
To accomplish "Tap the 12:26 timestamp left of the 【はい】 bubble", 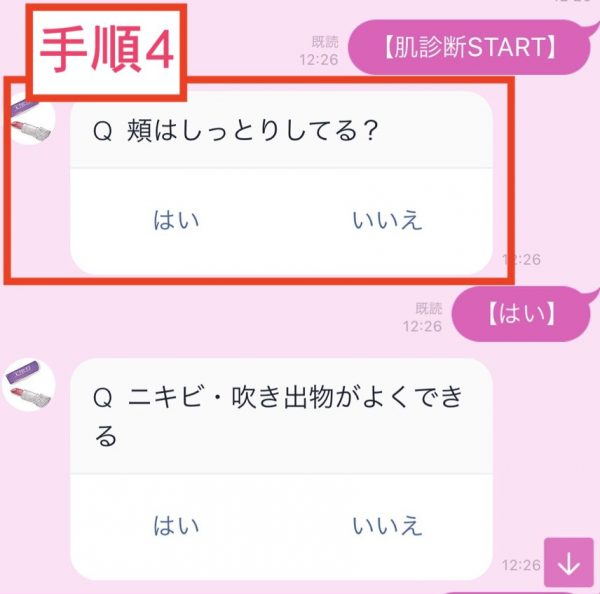I will click(x=422, y=326).
